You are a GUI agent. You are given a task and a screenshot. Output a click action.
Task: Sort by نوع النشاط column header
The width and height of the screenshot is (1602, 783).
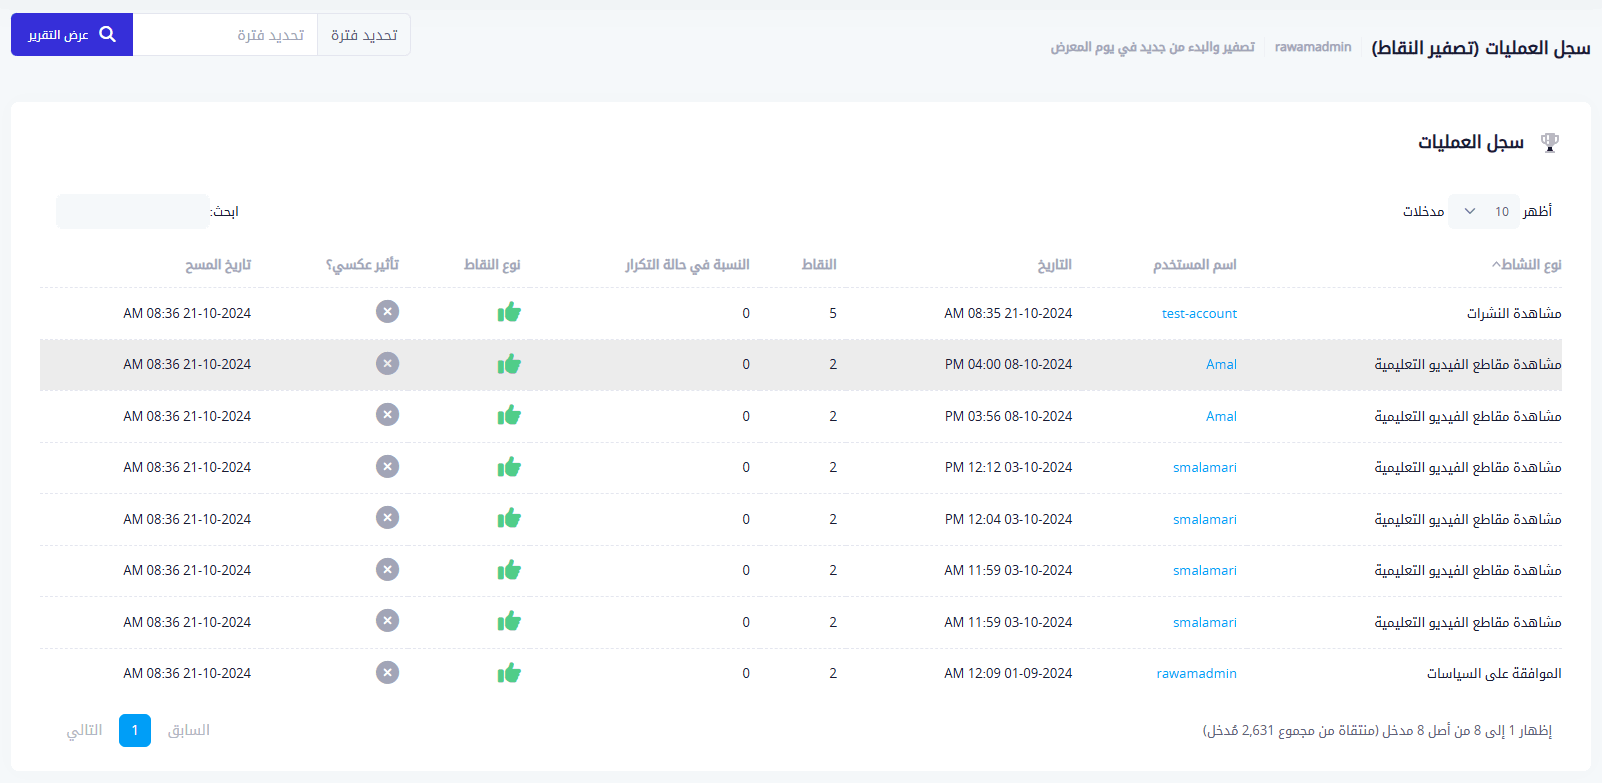tap(1527, 265)
